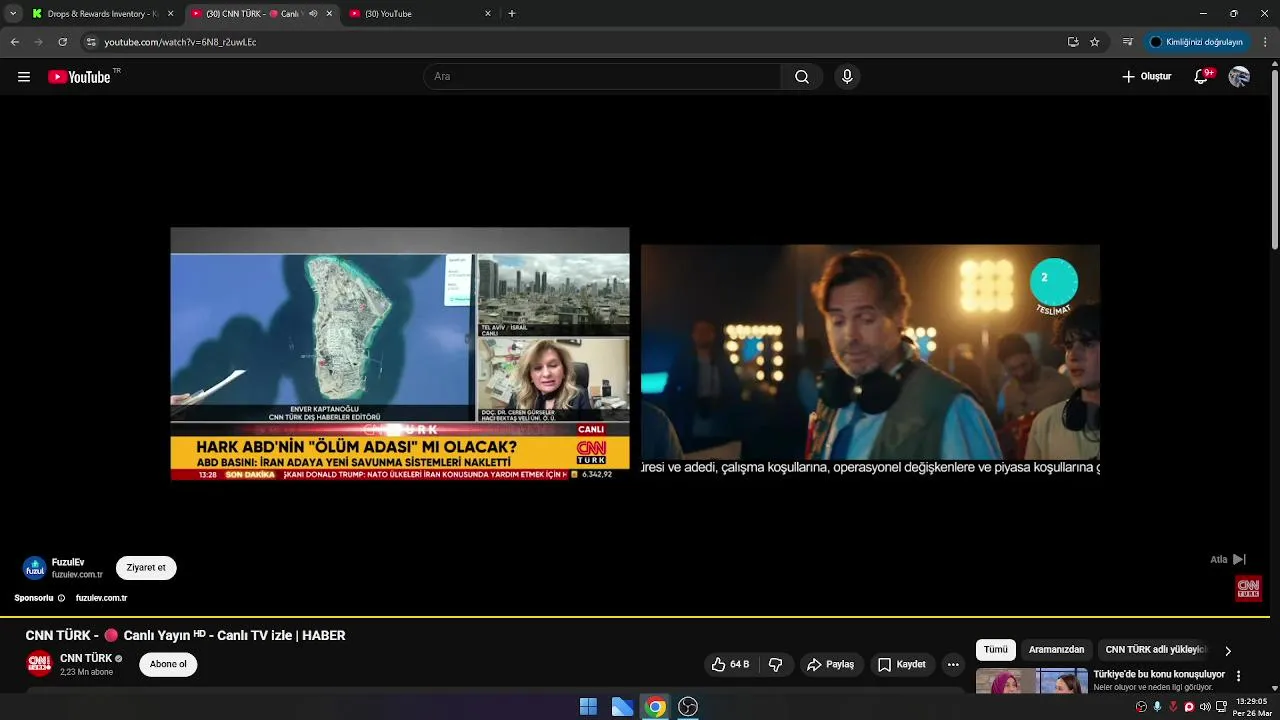Share the video with Paylaş button

(x=830, y=664)
